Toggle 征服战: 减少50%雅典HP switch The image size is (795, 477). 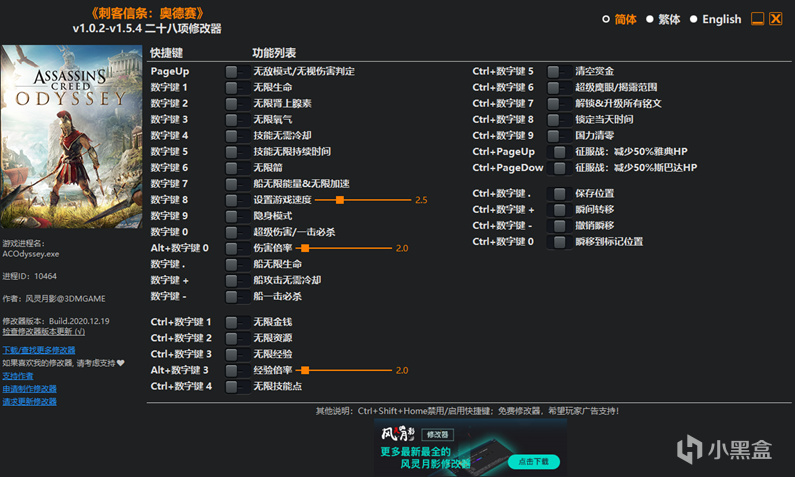point(559,152)
